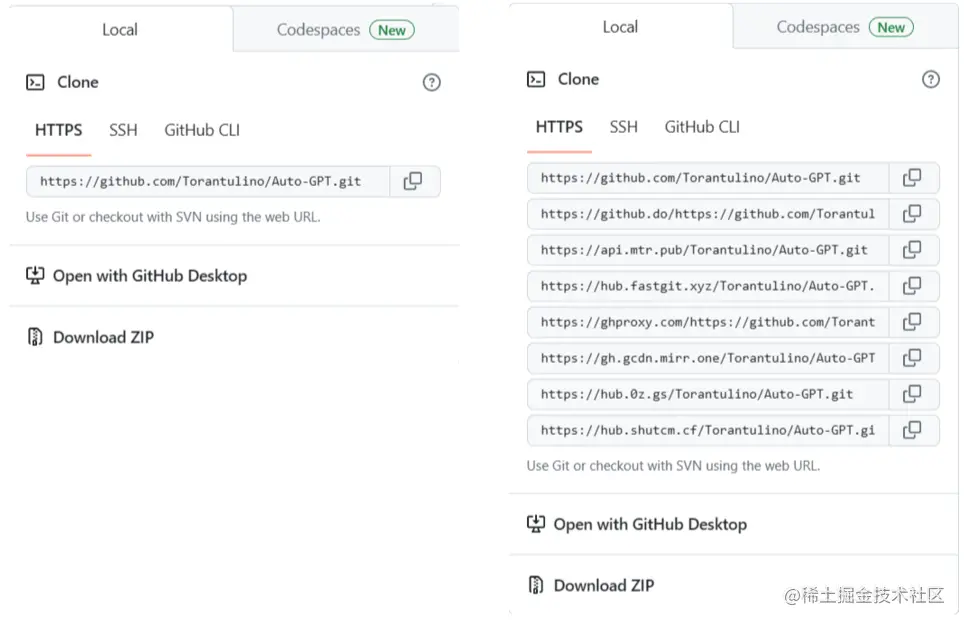964x625 pixels.
Task: Open with GitHub Desktop in right panel
Action: (x=650, y=524)
